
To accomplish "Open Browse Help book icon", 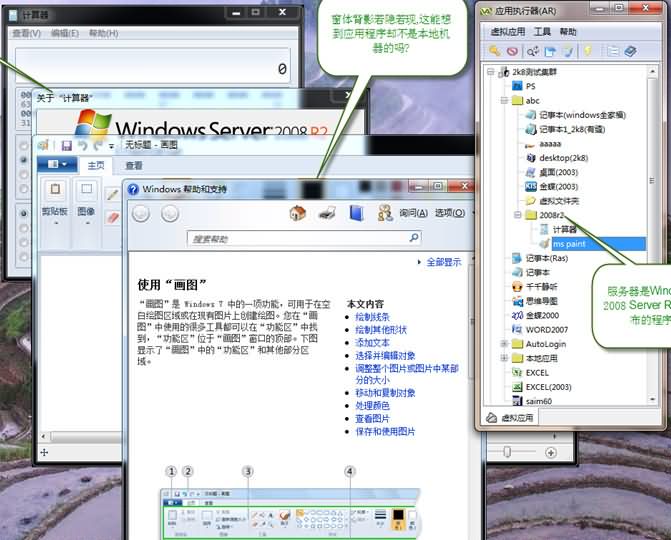I will tap(356, 213).
